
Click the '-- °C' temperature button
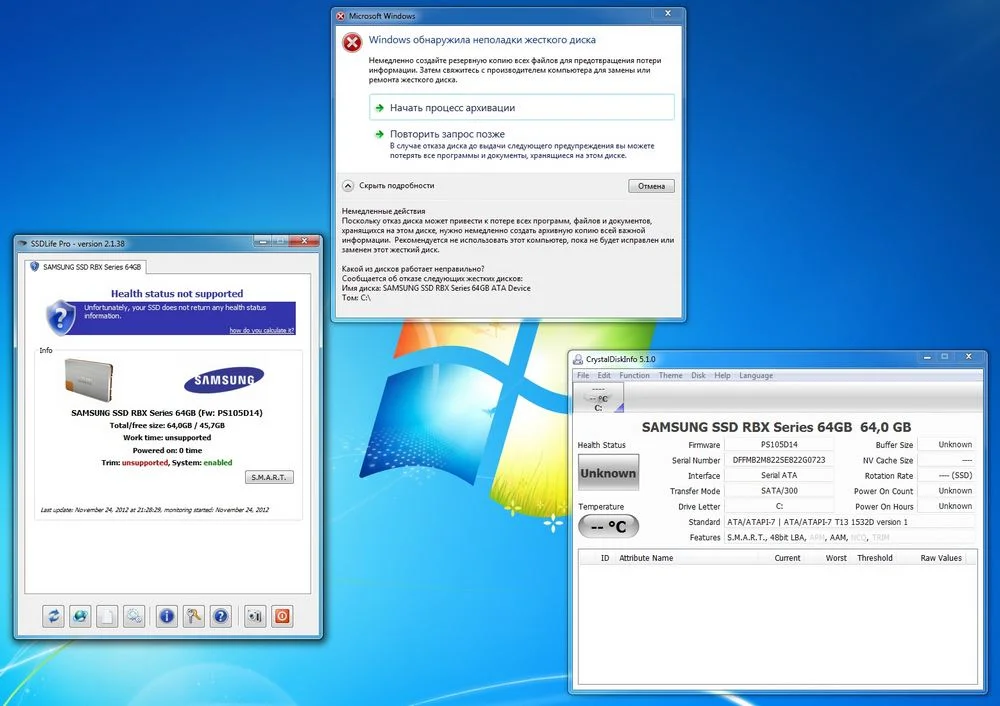[608, 527]
